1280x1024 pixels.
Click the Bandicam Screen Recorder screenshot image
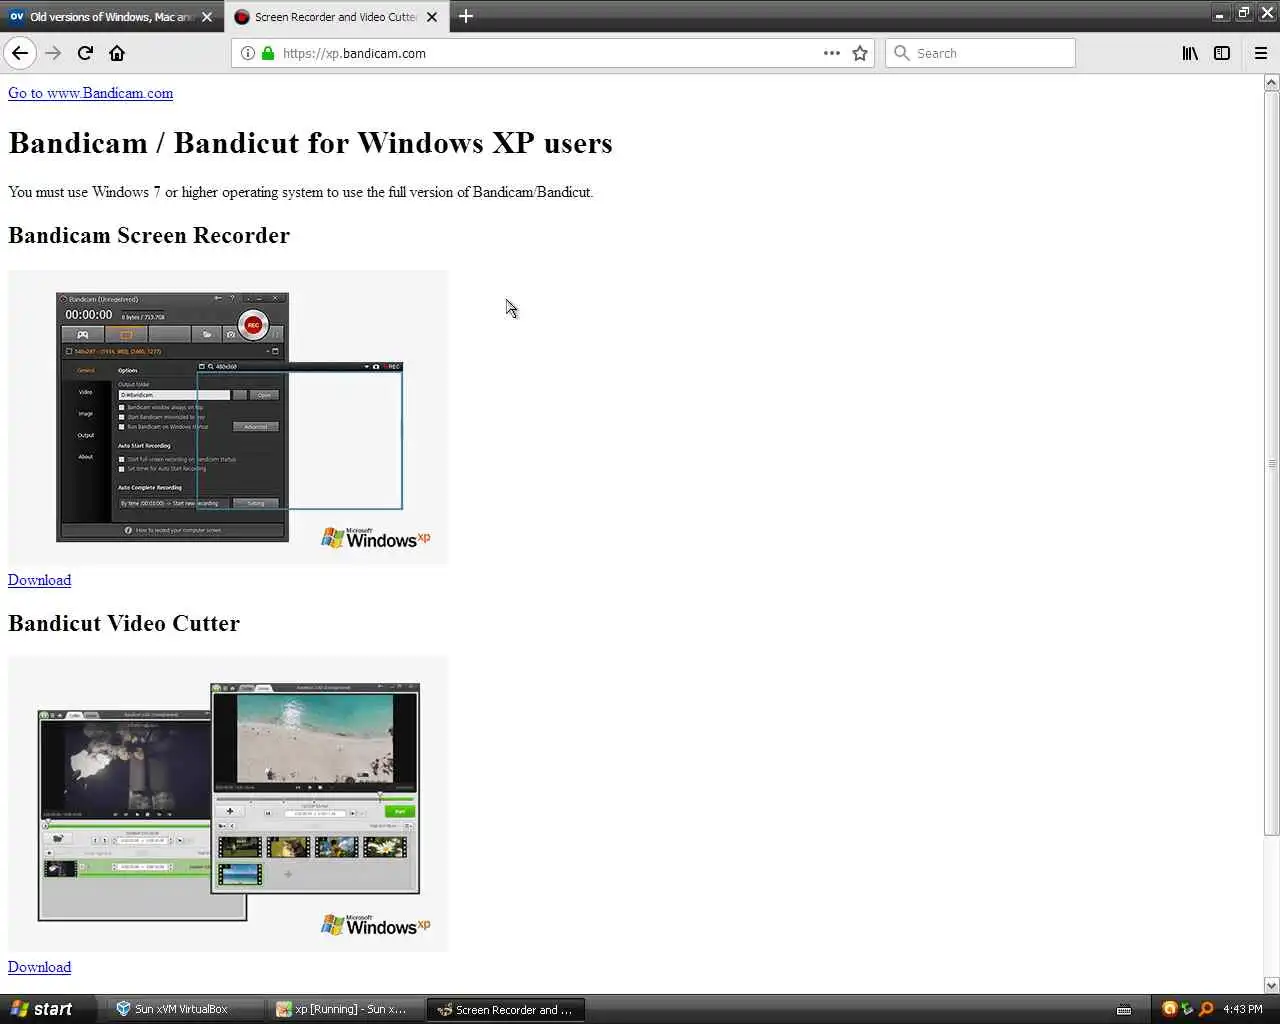(228, 417)
